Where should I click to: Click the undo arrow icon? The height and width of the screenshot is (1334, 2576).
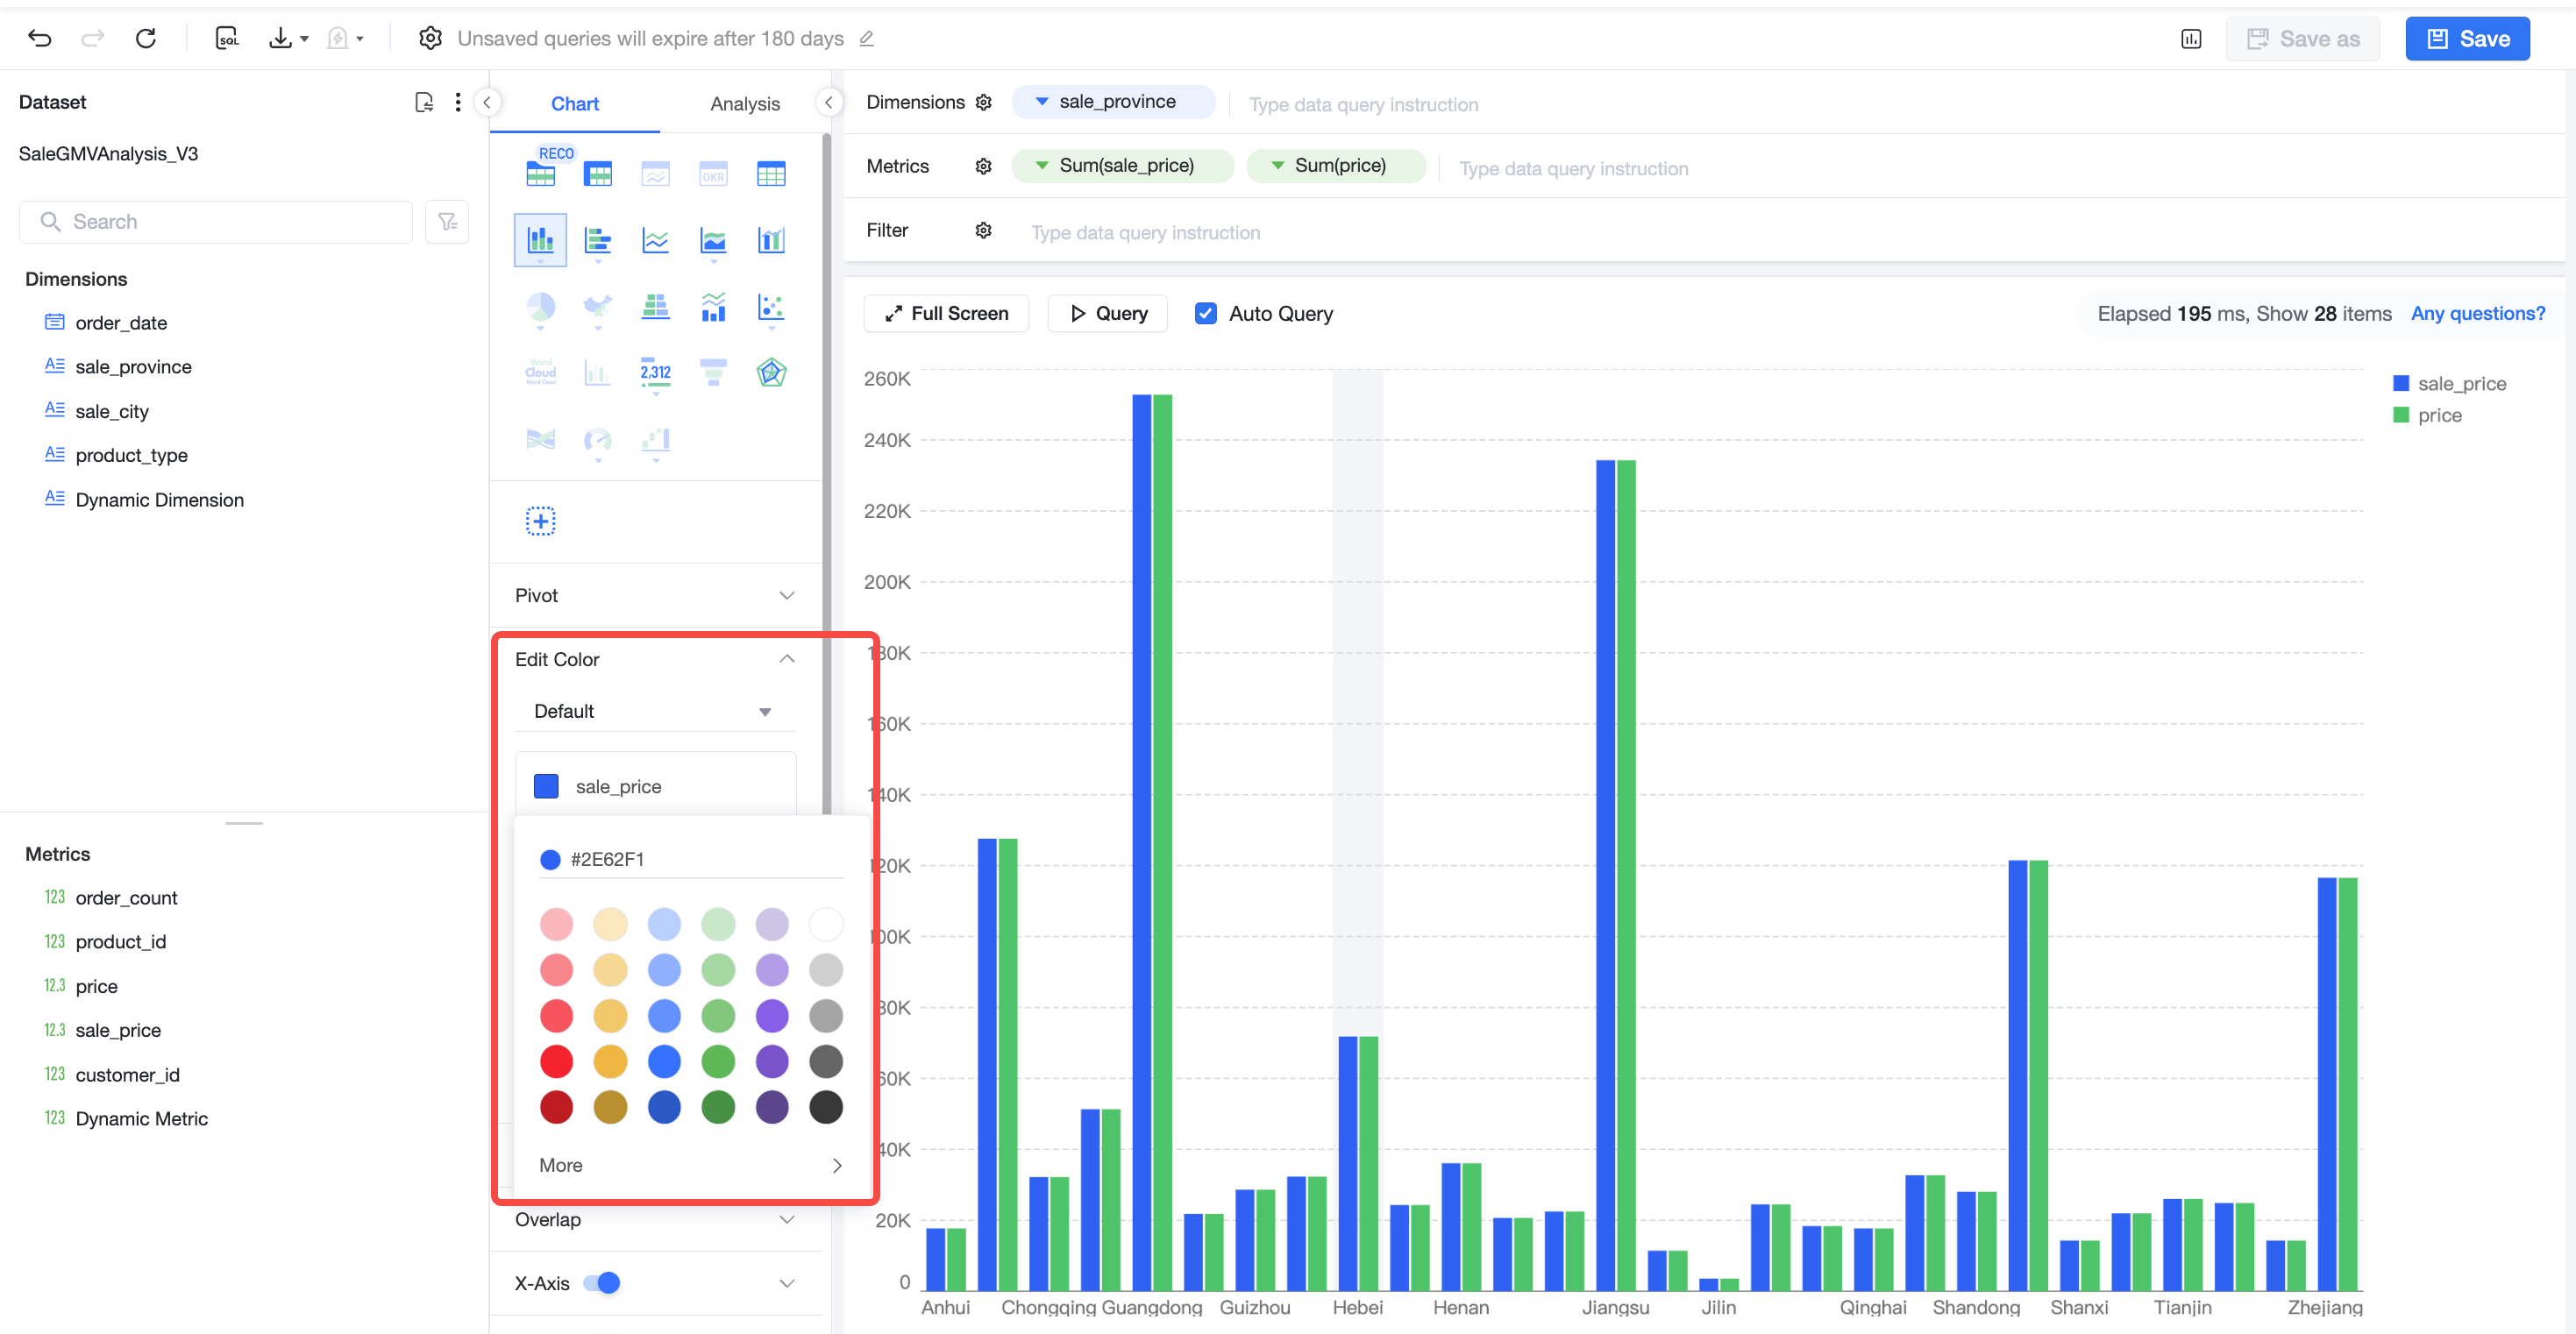tap(40, 38)
